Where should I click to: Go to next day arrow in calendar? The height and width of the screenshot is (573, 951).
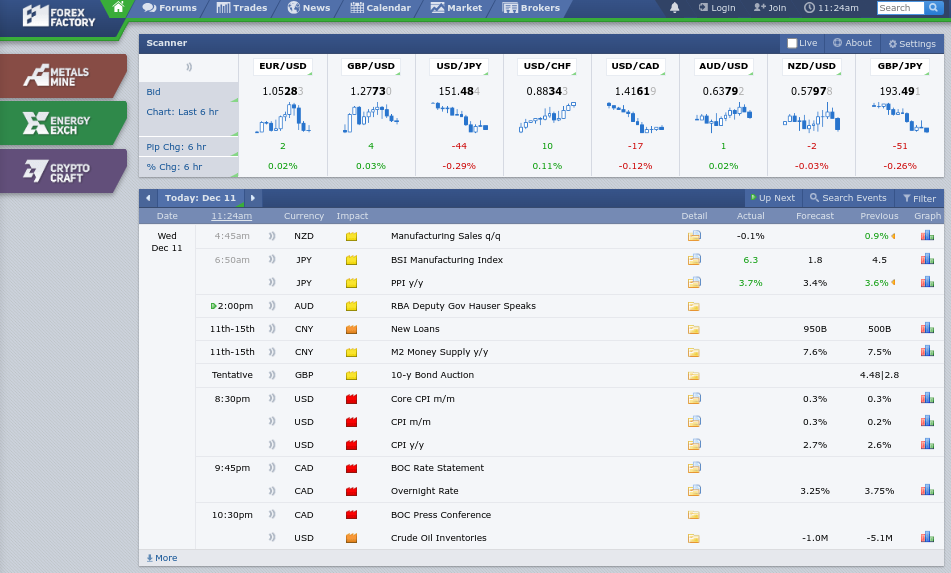tap(253, 198)
